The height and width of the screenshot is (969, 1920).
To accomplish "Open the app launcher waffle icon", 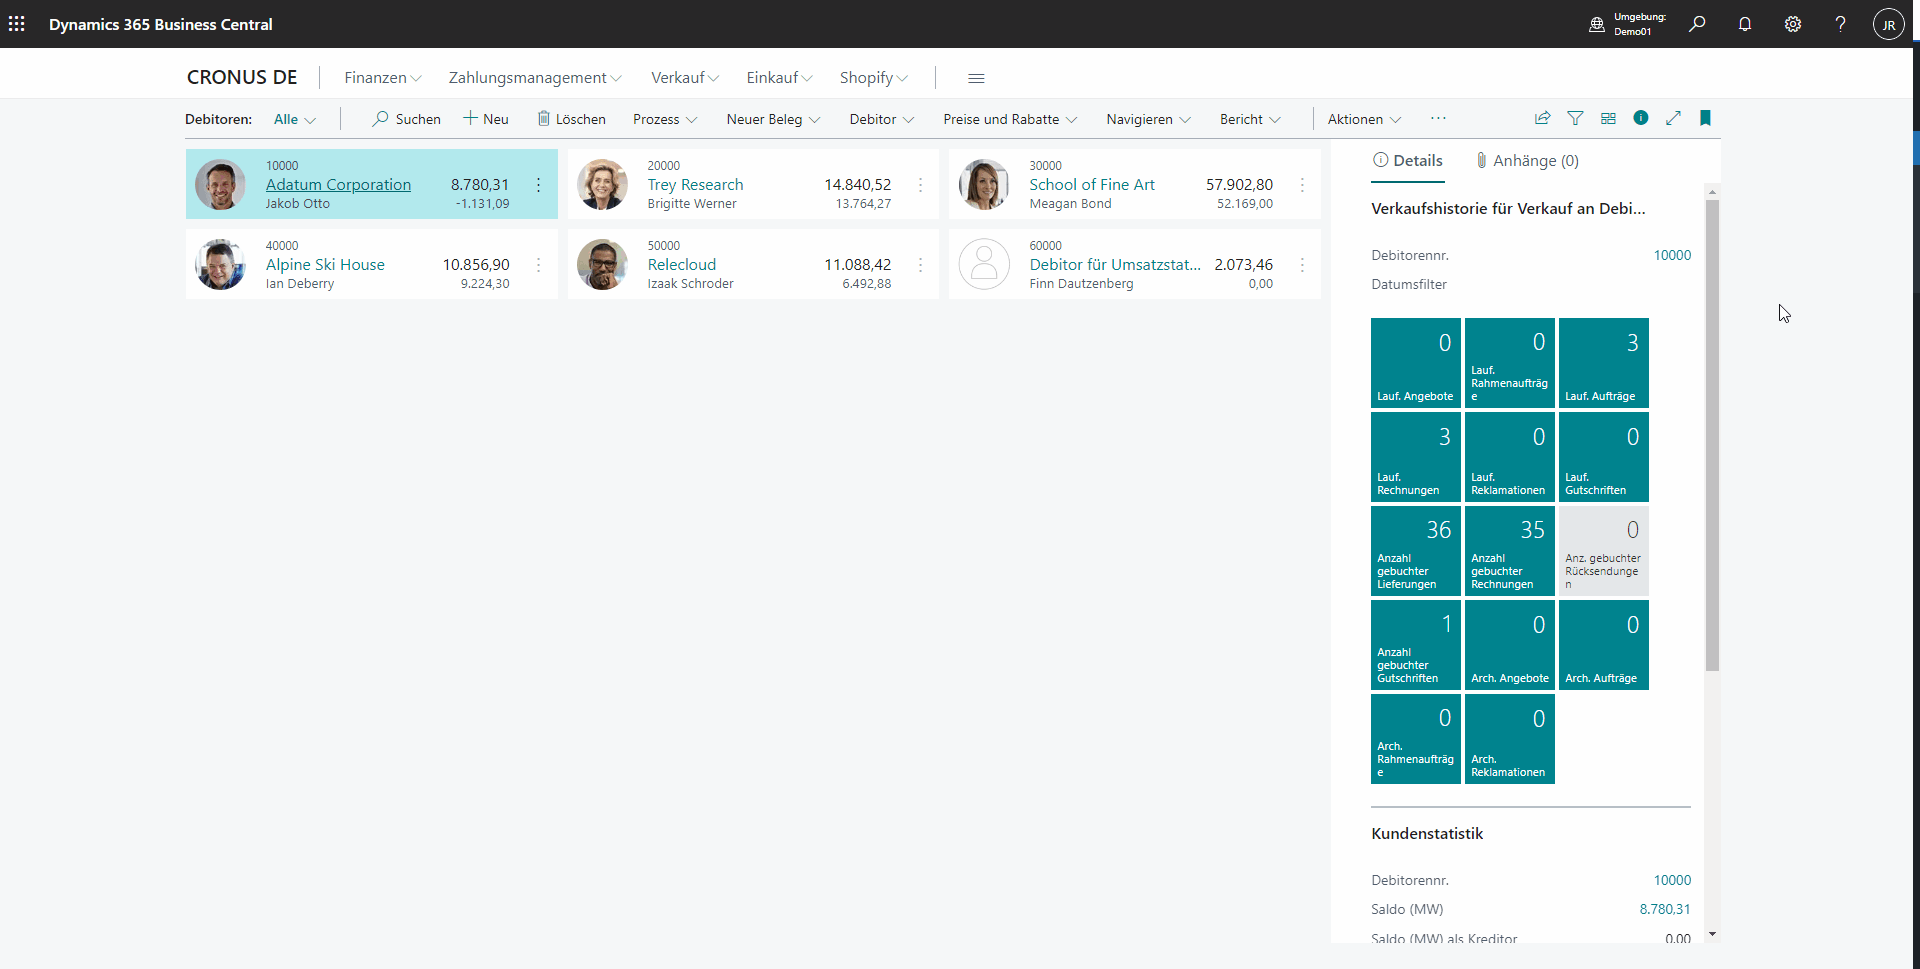I will pyautogui.click(x=17, y=24).
